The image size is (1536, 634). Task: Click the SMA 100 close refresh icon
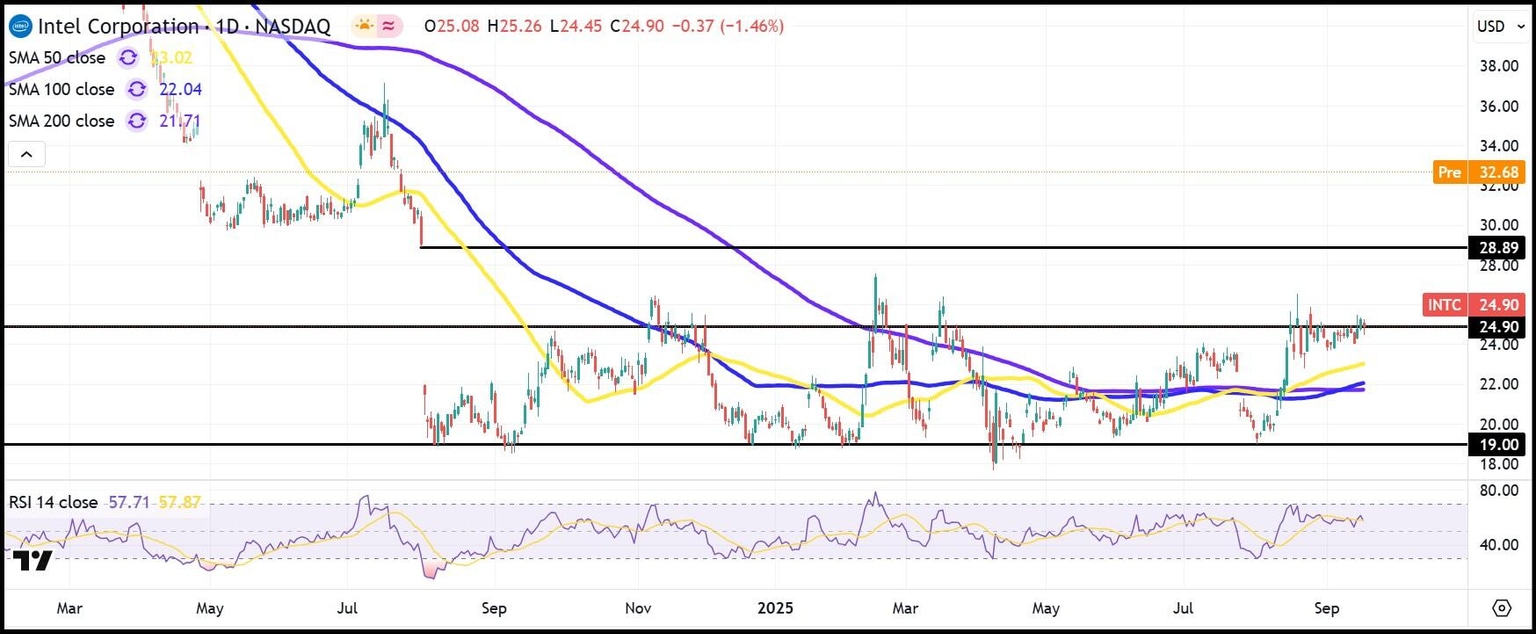click(137, 89)
